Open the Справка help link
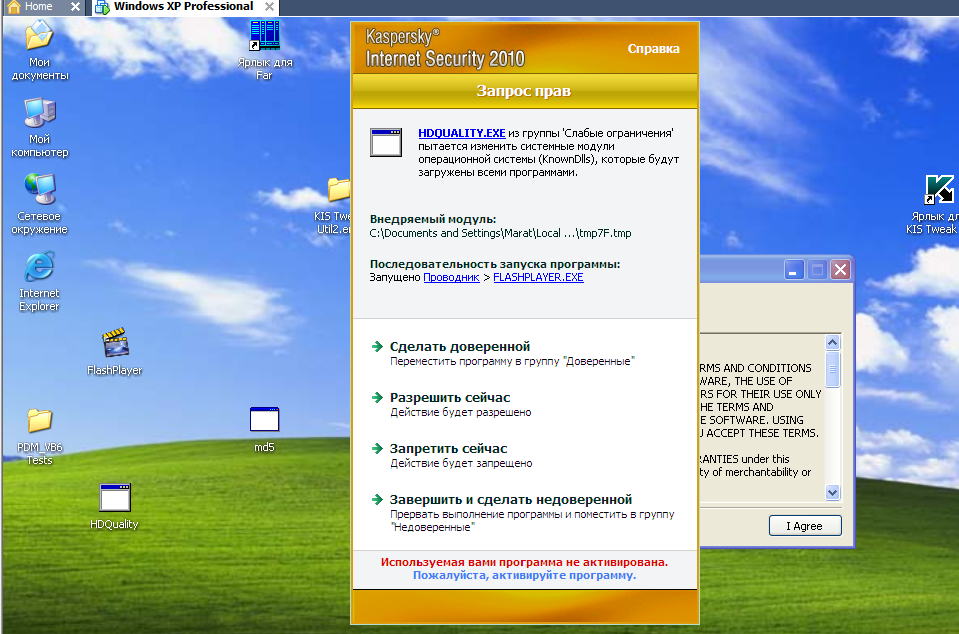The image size is (959, 634). click(x=653, y=49)
